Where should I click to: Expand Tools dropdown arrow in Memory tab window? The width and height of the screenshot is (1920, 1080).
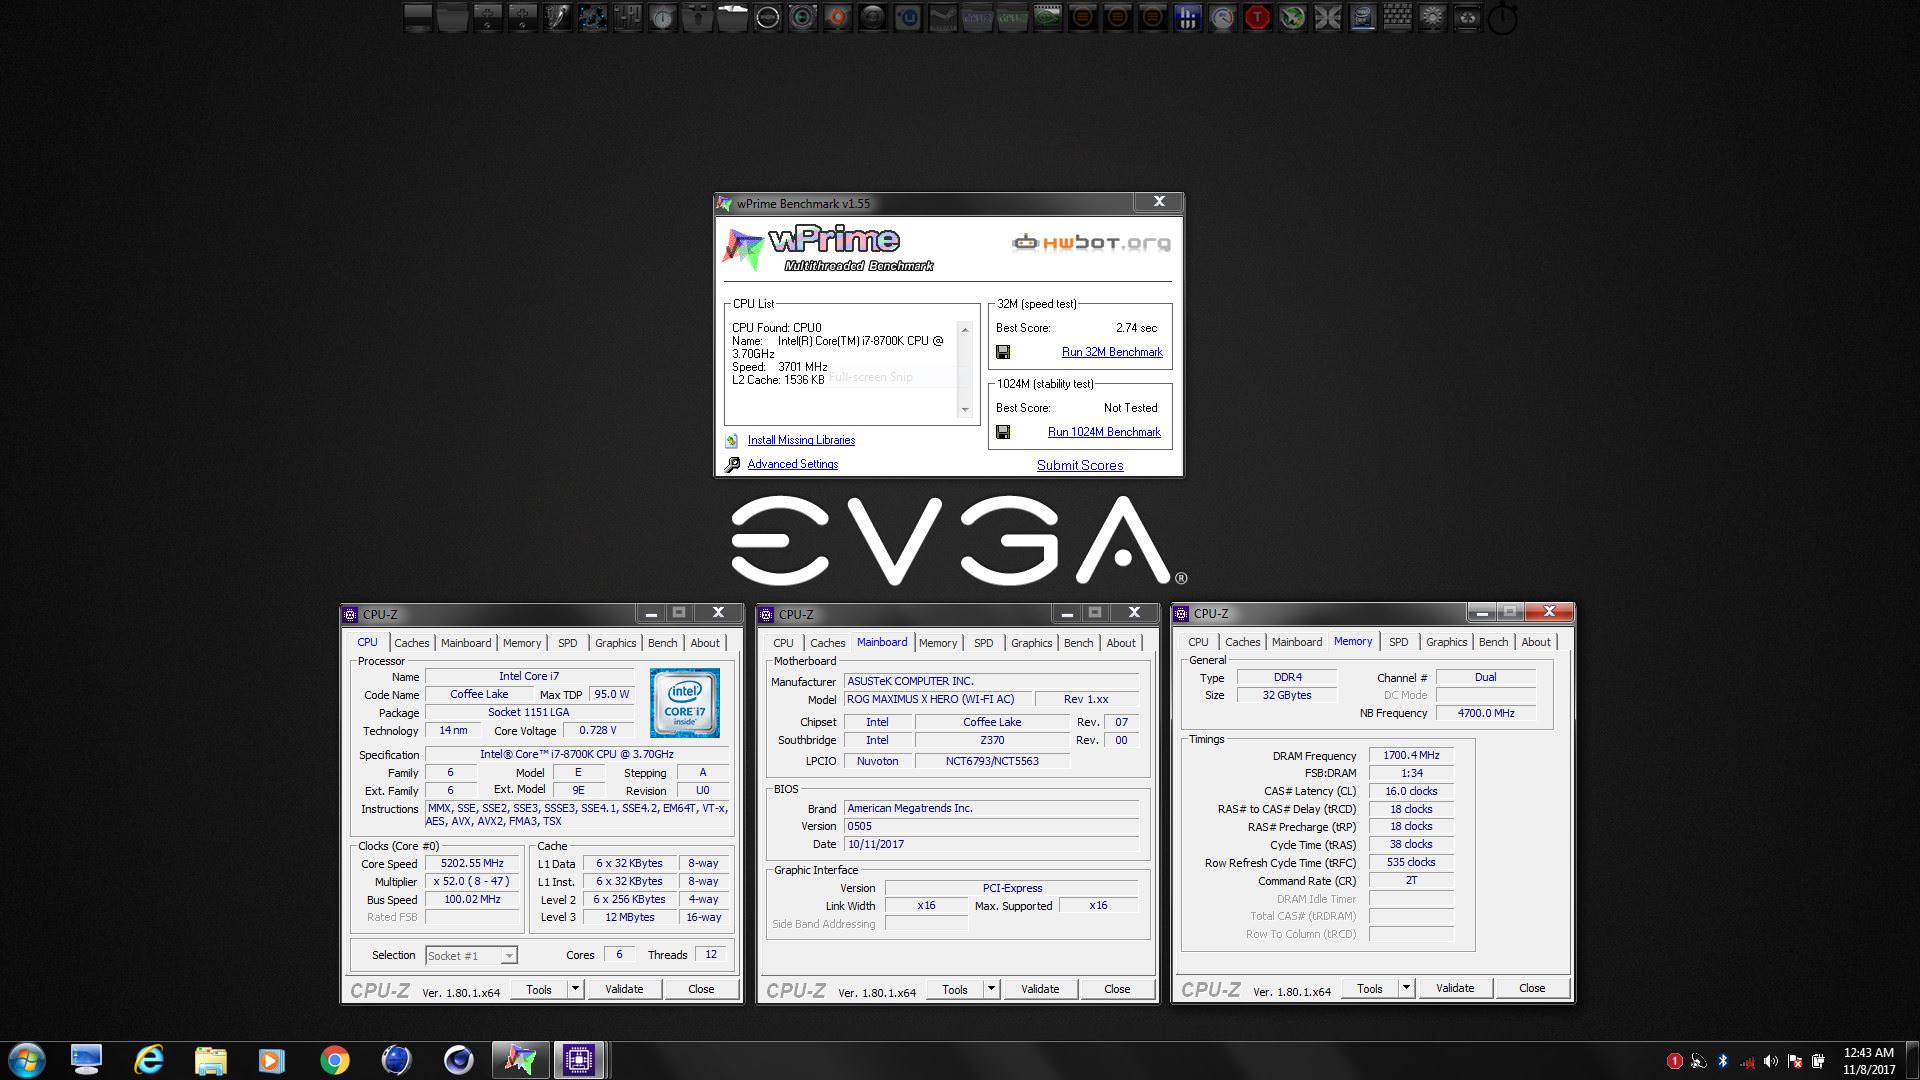point(1405,988)
